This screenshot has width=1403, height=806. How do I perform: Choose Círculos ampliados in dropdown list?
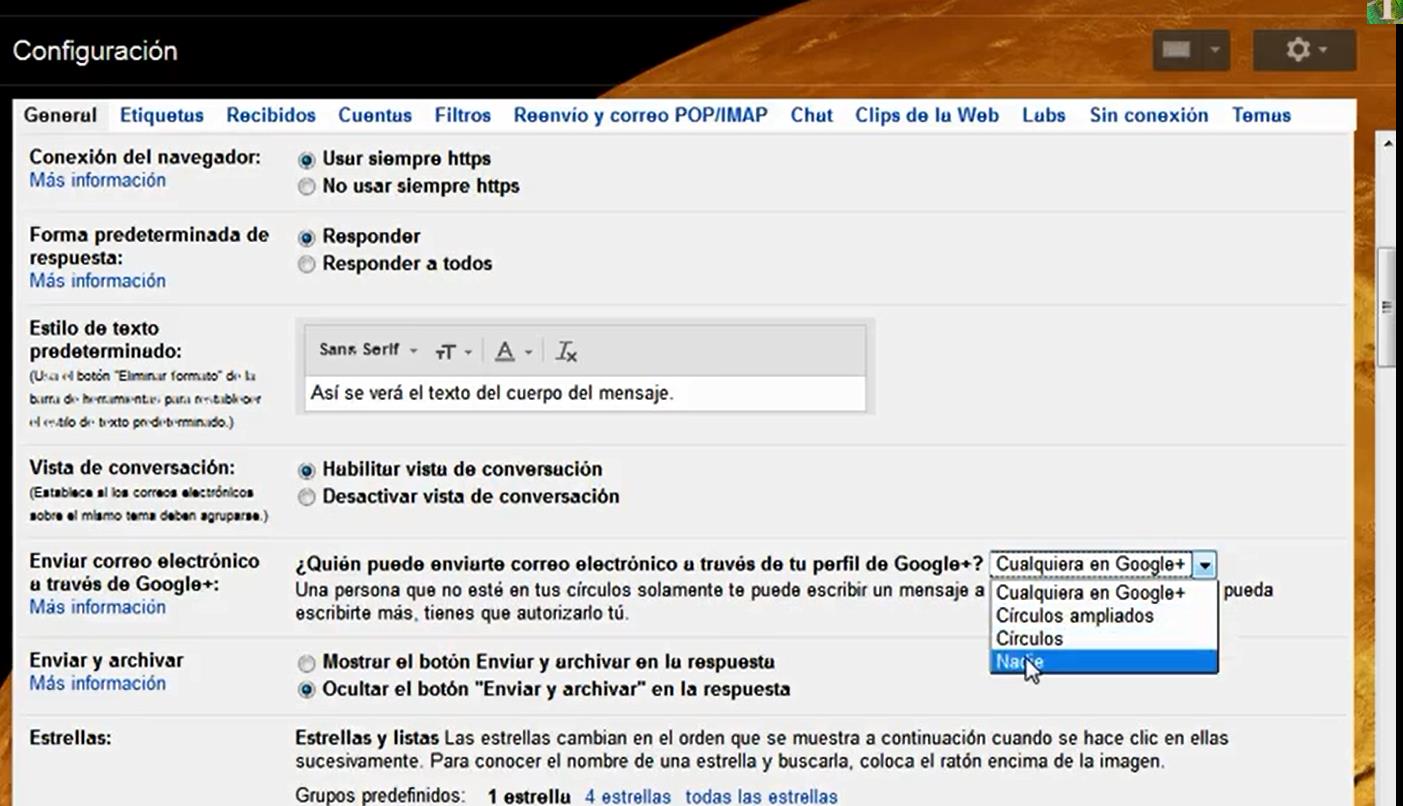click(x=1104, y=616)
